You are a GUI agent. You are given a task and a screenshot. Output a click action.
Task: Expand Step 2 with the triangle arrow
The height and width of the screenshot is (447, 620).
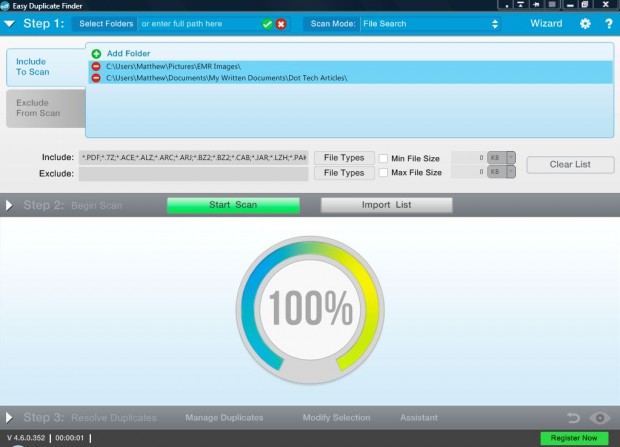9,205
